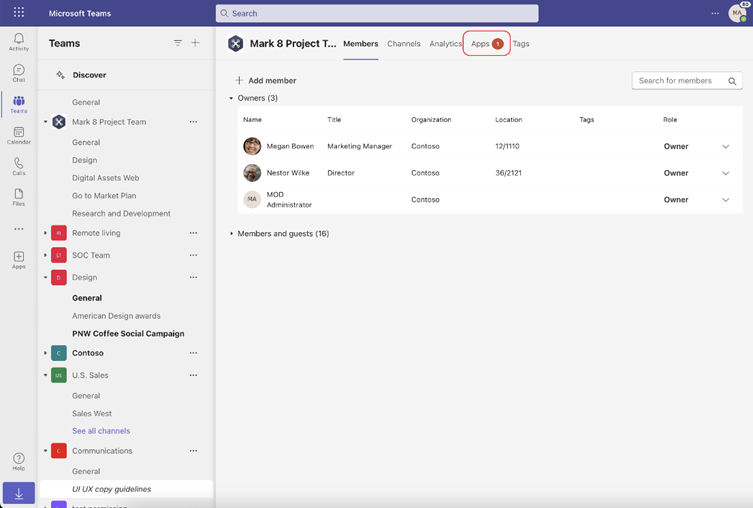Image resolution: width=753 pixels, height=508 pixels.
Task: Open more options for Mark 8 Project Team
Action: (193, 122)
